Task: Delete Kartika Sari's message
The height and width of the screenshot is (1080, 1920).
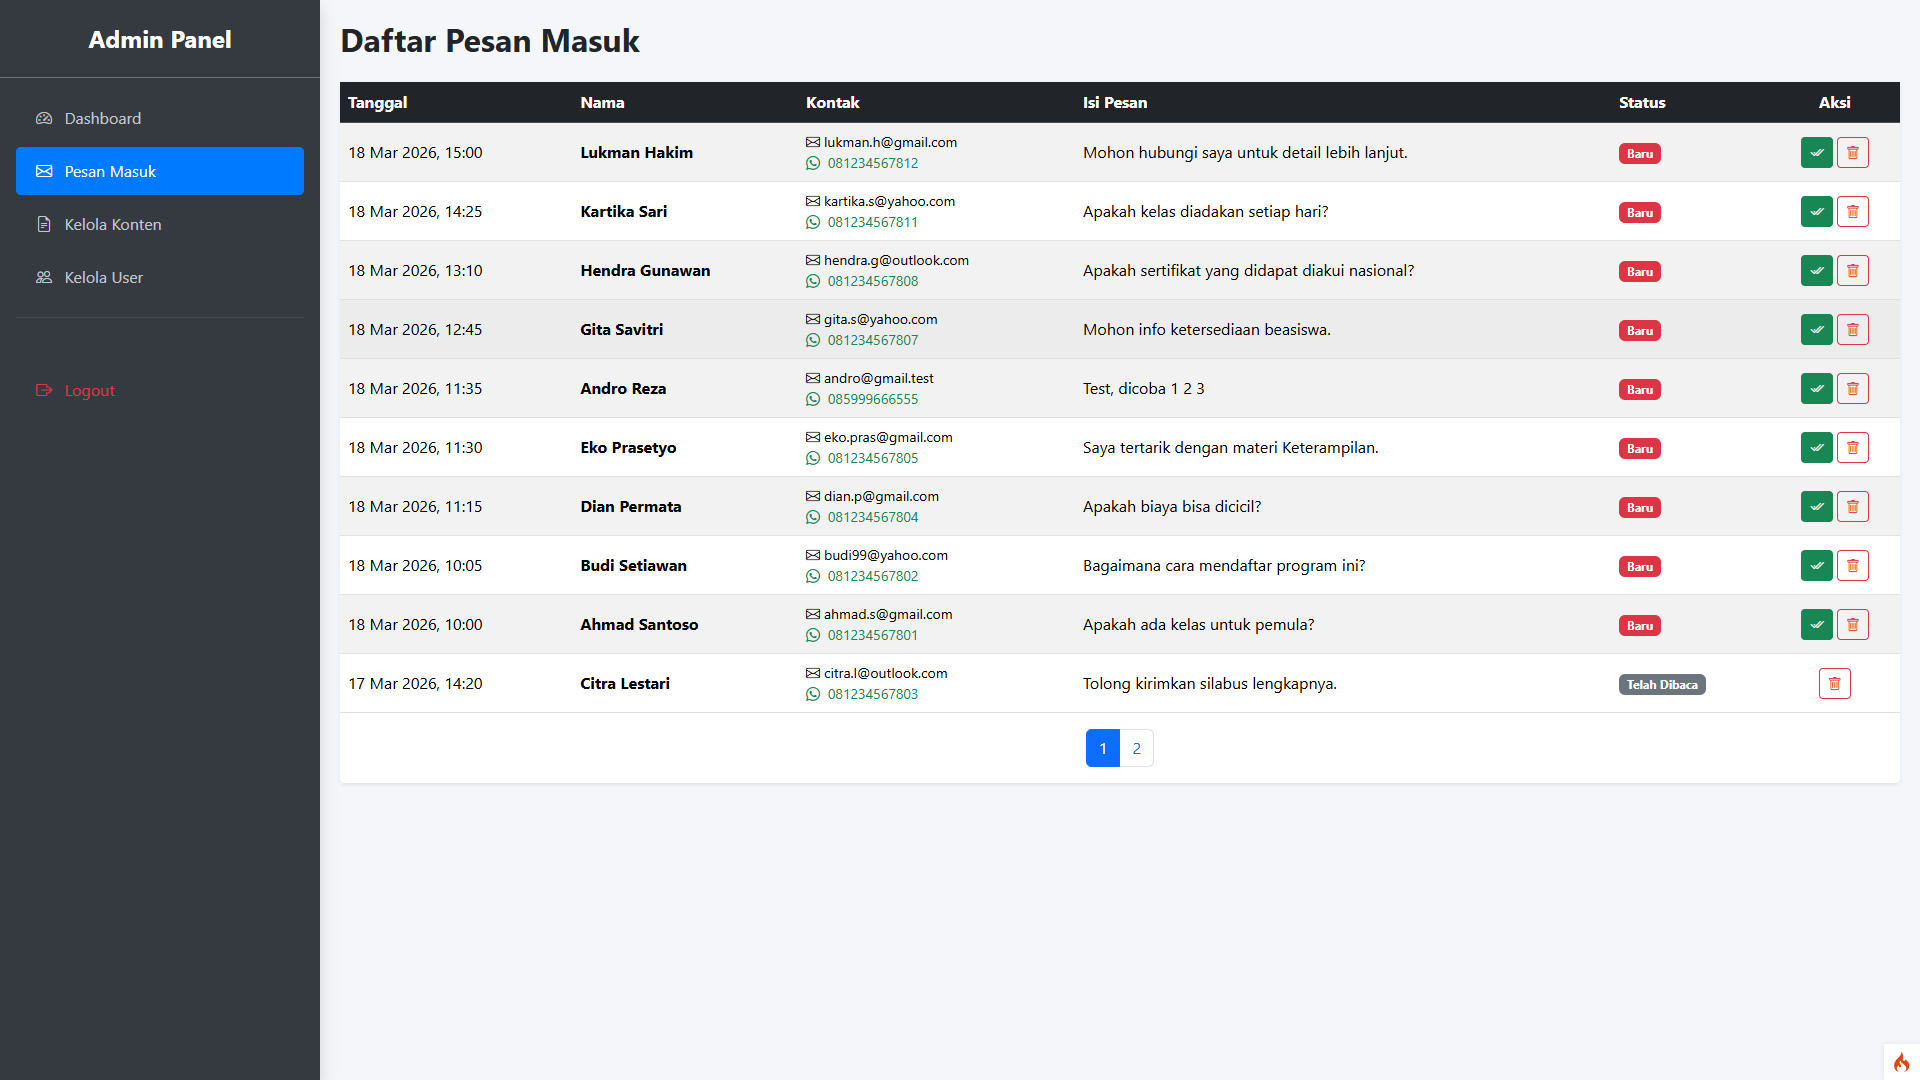Action: 1852,212
